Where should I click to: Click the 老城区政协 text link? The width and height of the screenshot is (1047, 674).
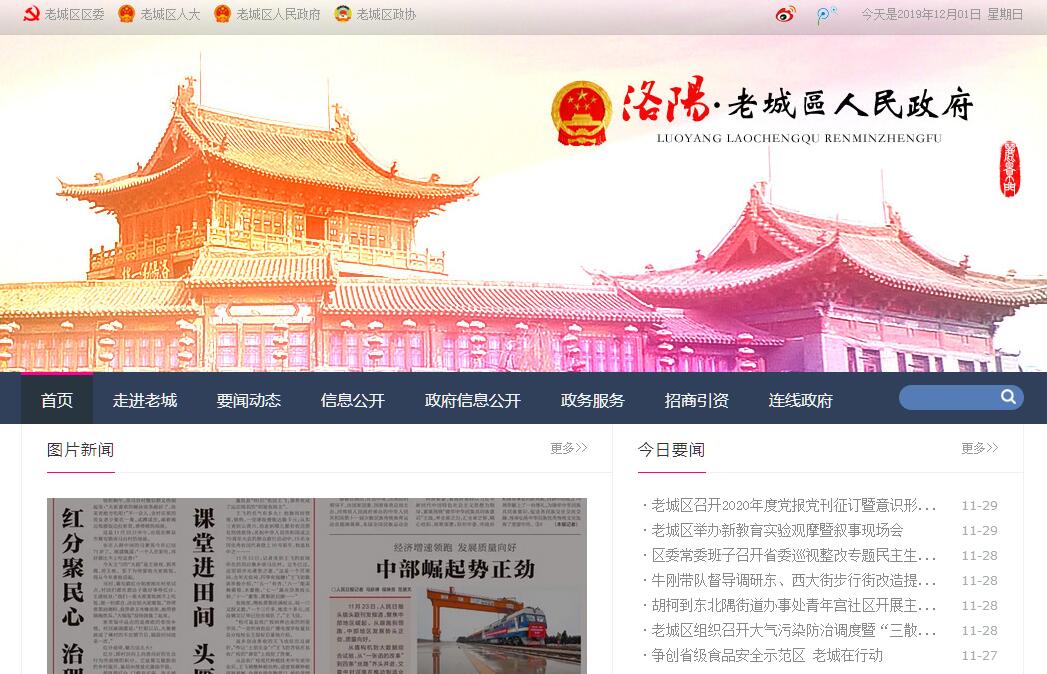pos(386,14)
